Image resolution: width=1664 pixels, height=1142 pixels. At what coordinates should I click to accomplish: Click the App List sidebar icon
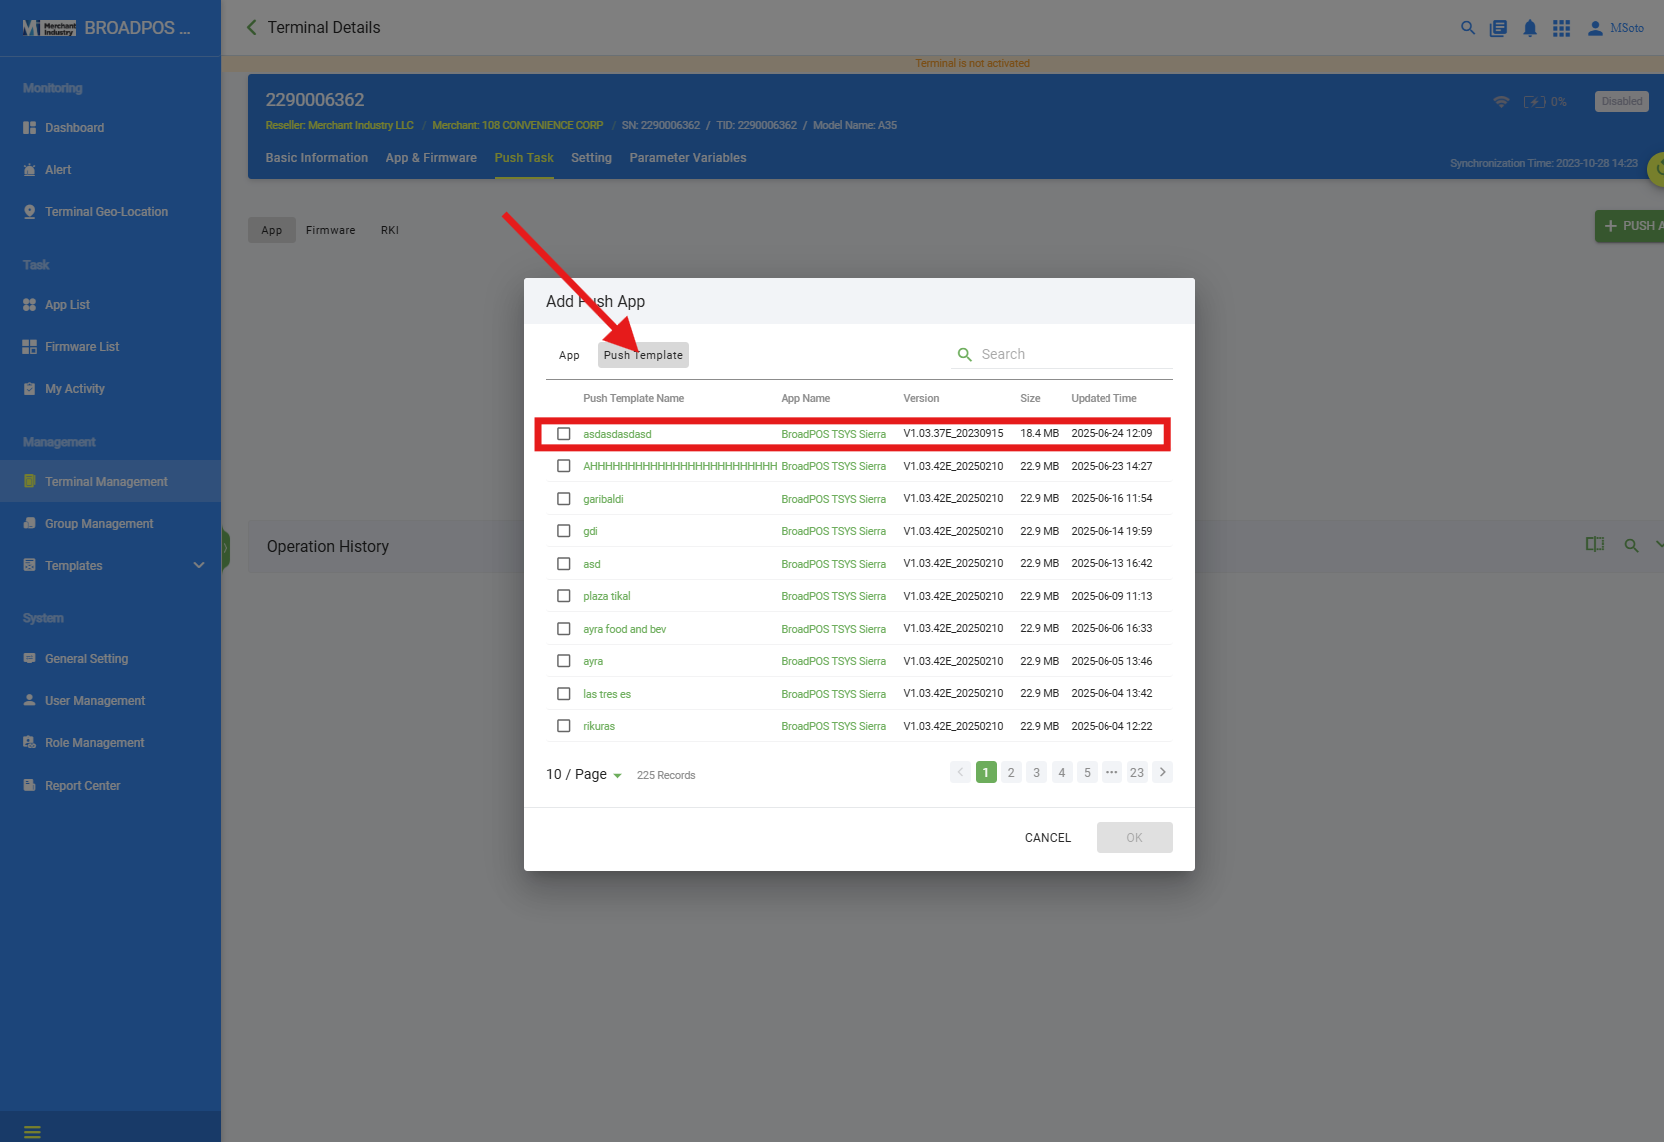click(30, 305)
